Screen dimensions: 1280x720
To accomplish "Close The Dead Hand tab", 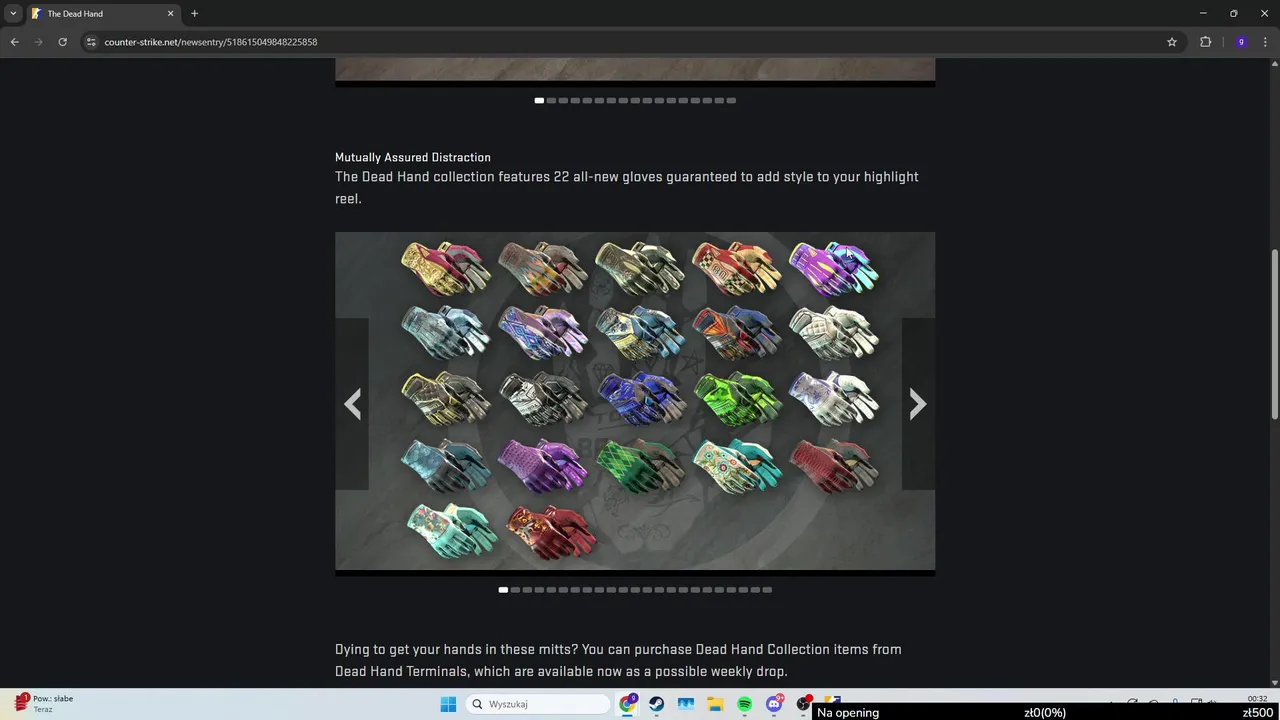I will click(x=170, y=13).
